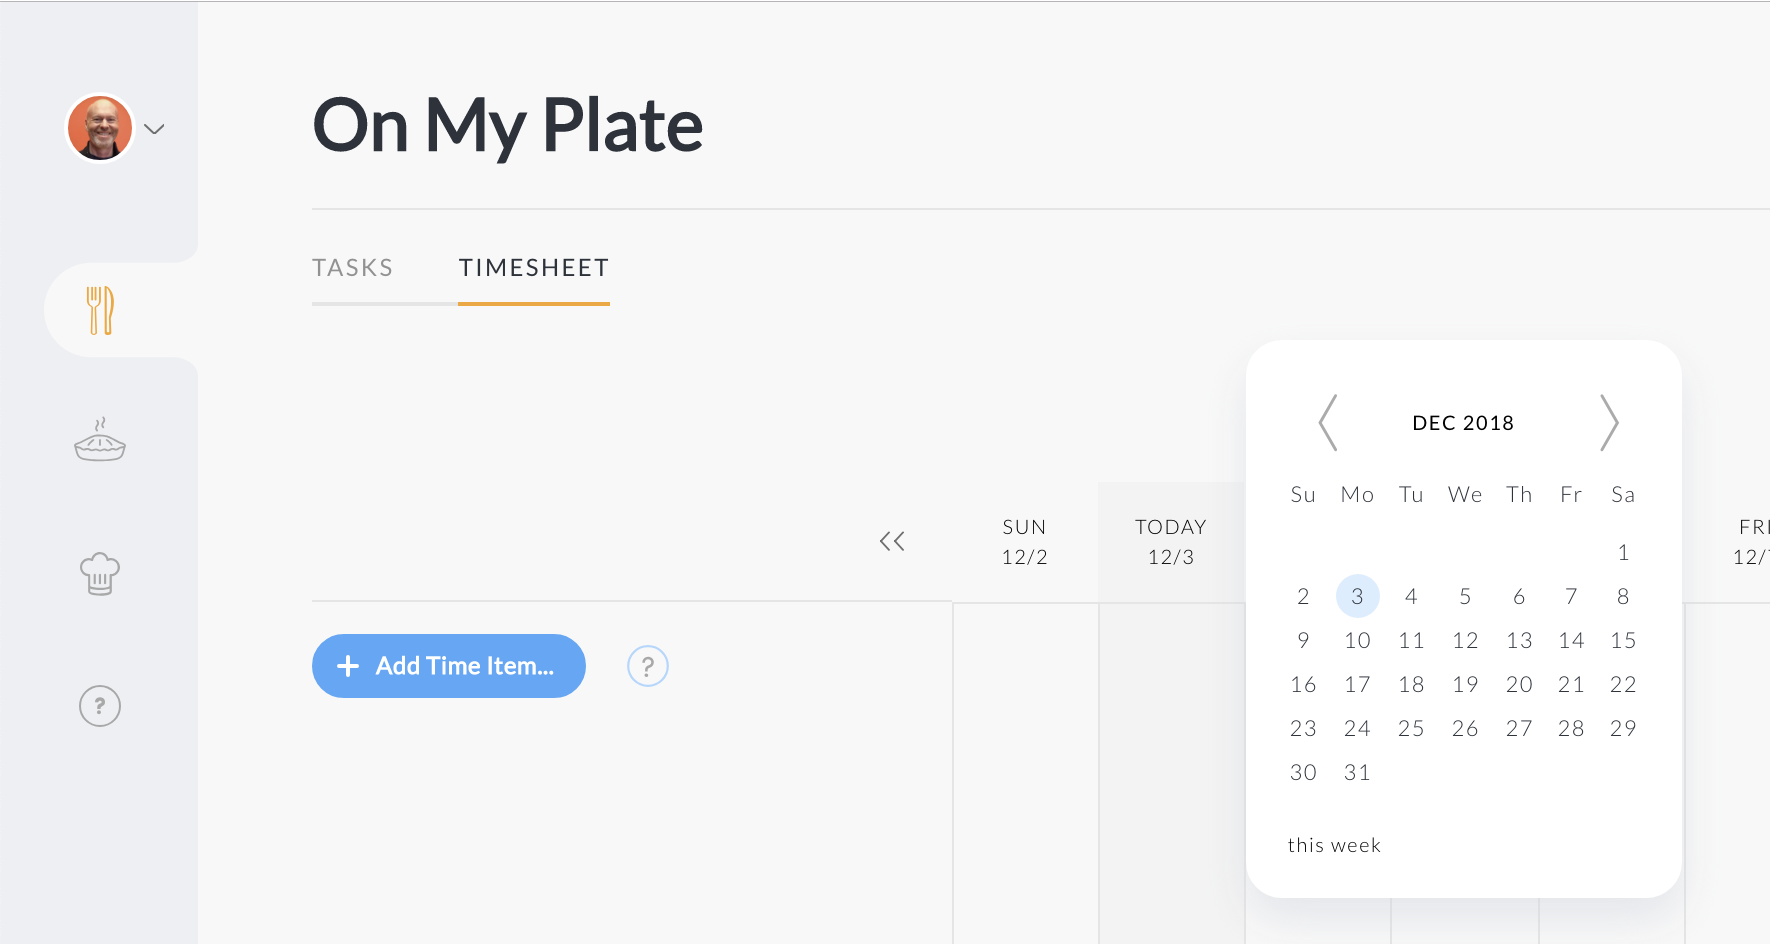The image size is (1770, 944).
Task: Open the user profile avatar
Action: (x=99, y=128)
